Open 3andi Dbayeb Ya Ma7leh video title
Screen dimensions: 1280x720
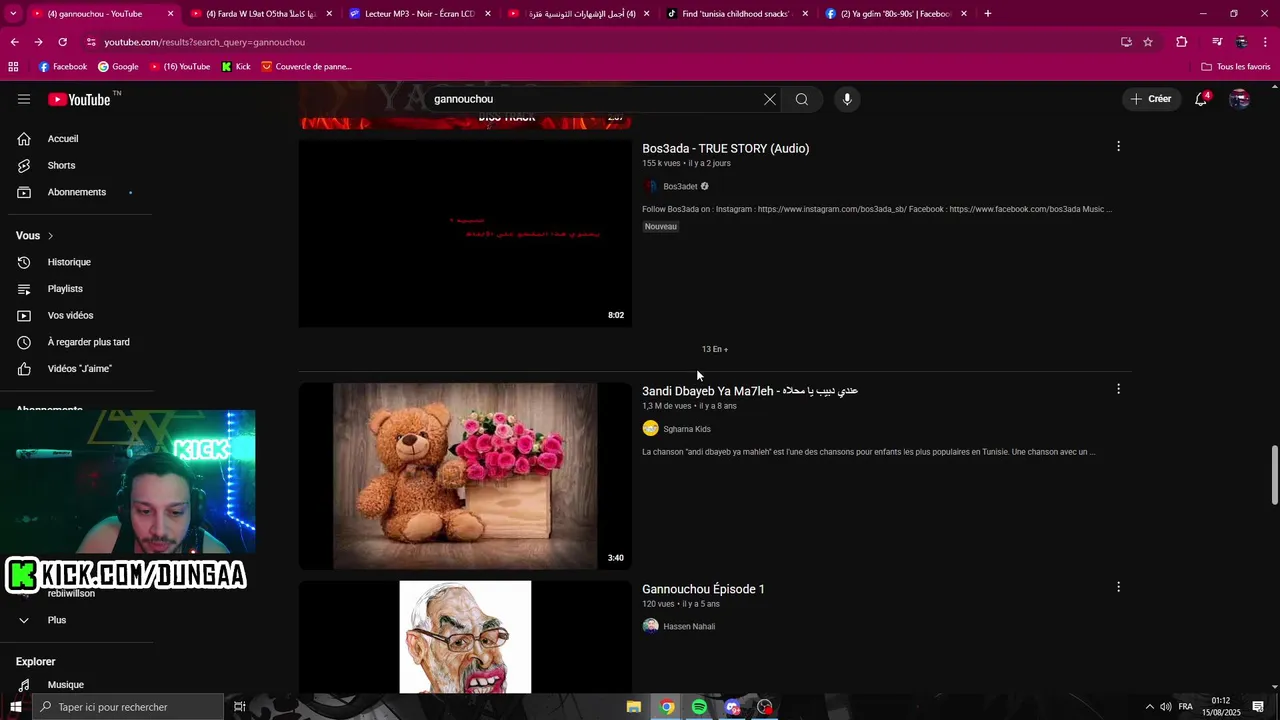point(750,391)
